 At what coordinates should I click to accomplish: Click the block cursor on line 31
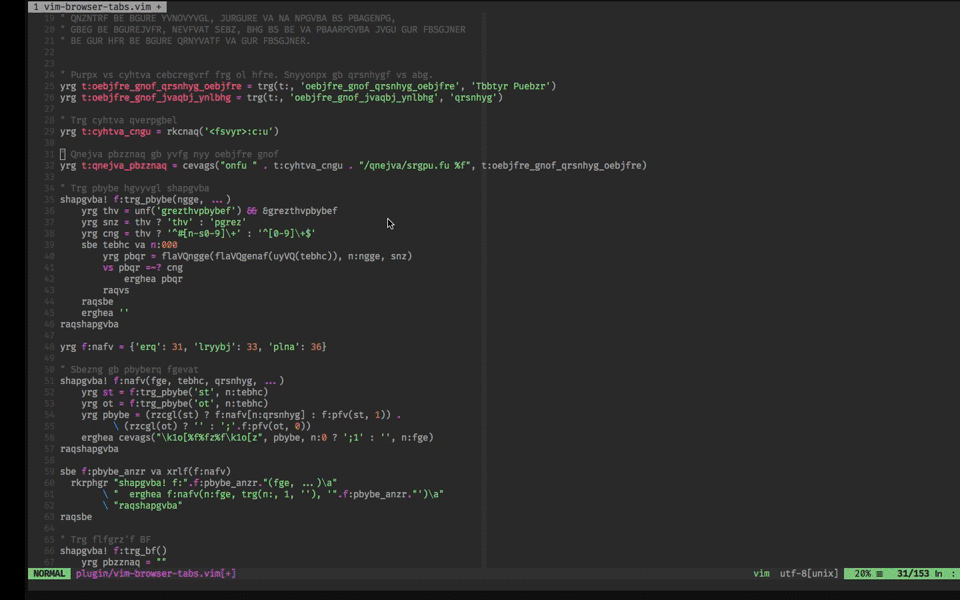click(x=62, y=154)
